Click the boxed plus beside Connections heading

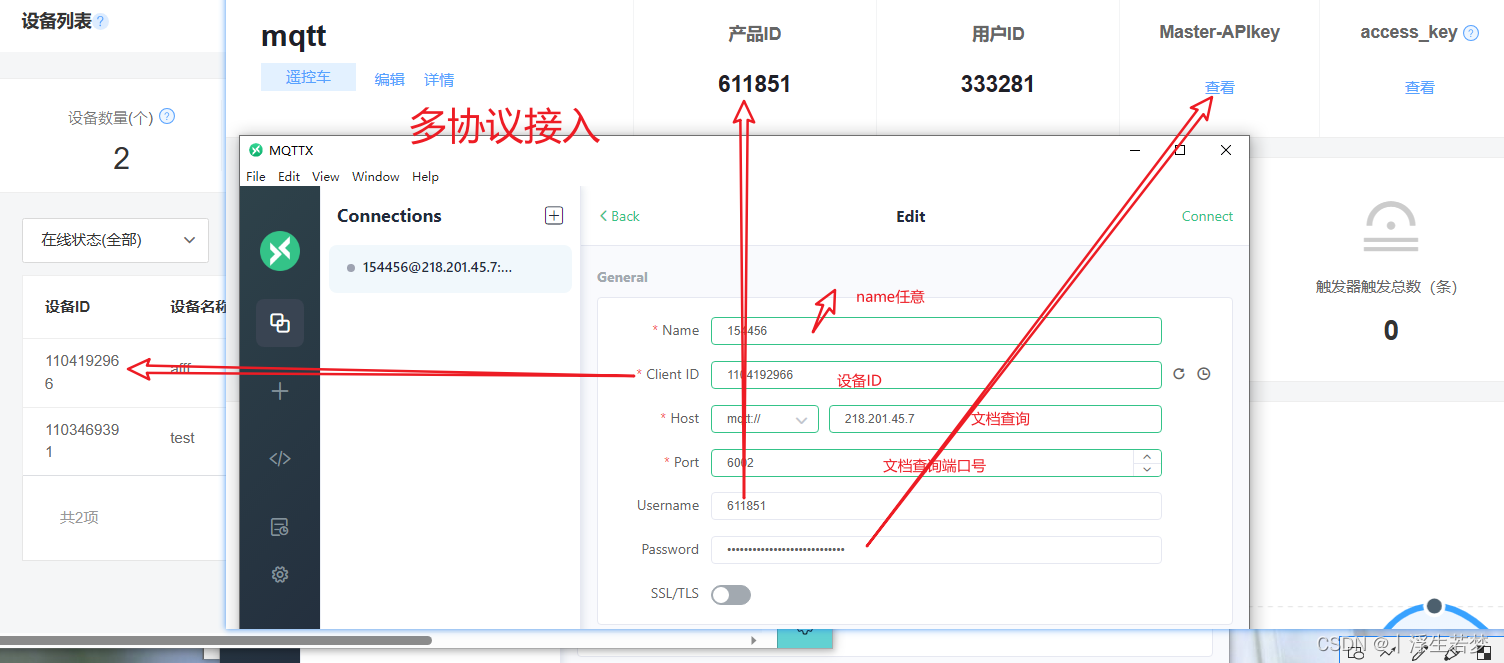(554, 215)
